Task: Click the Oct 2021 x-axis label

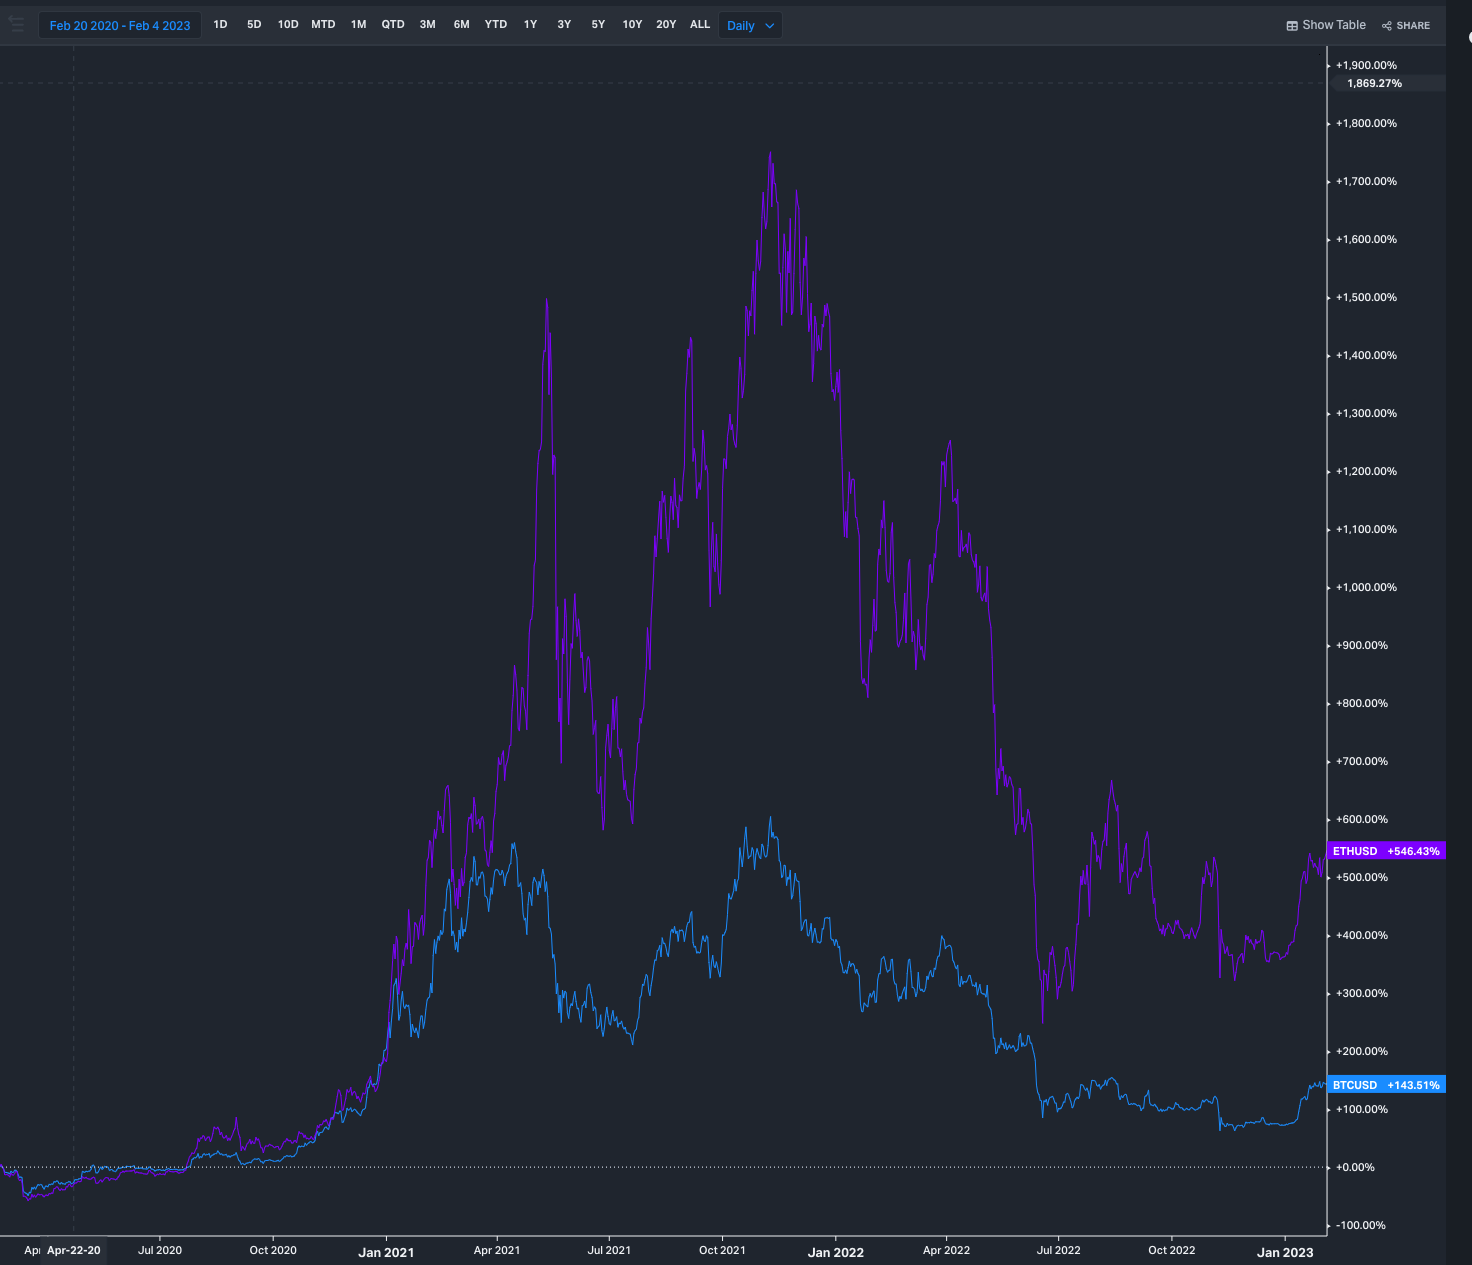Action: [x=722, y=1250]
